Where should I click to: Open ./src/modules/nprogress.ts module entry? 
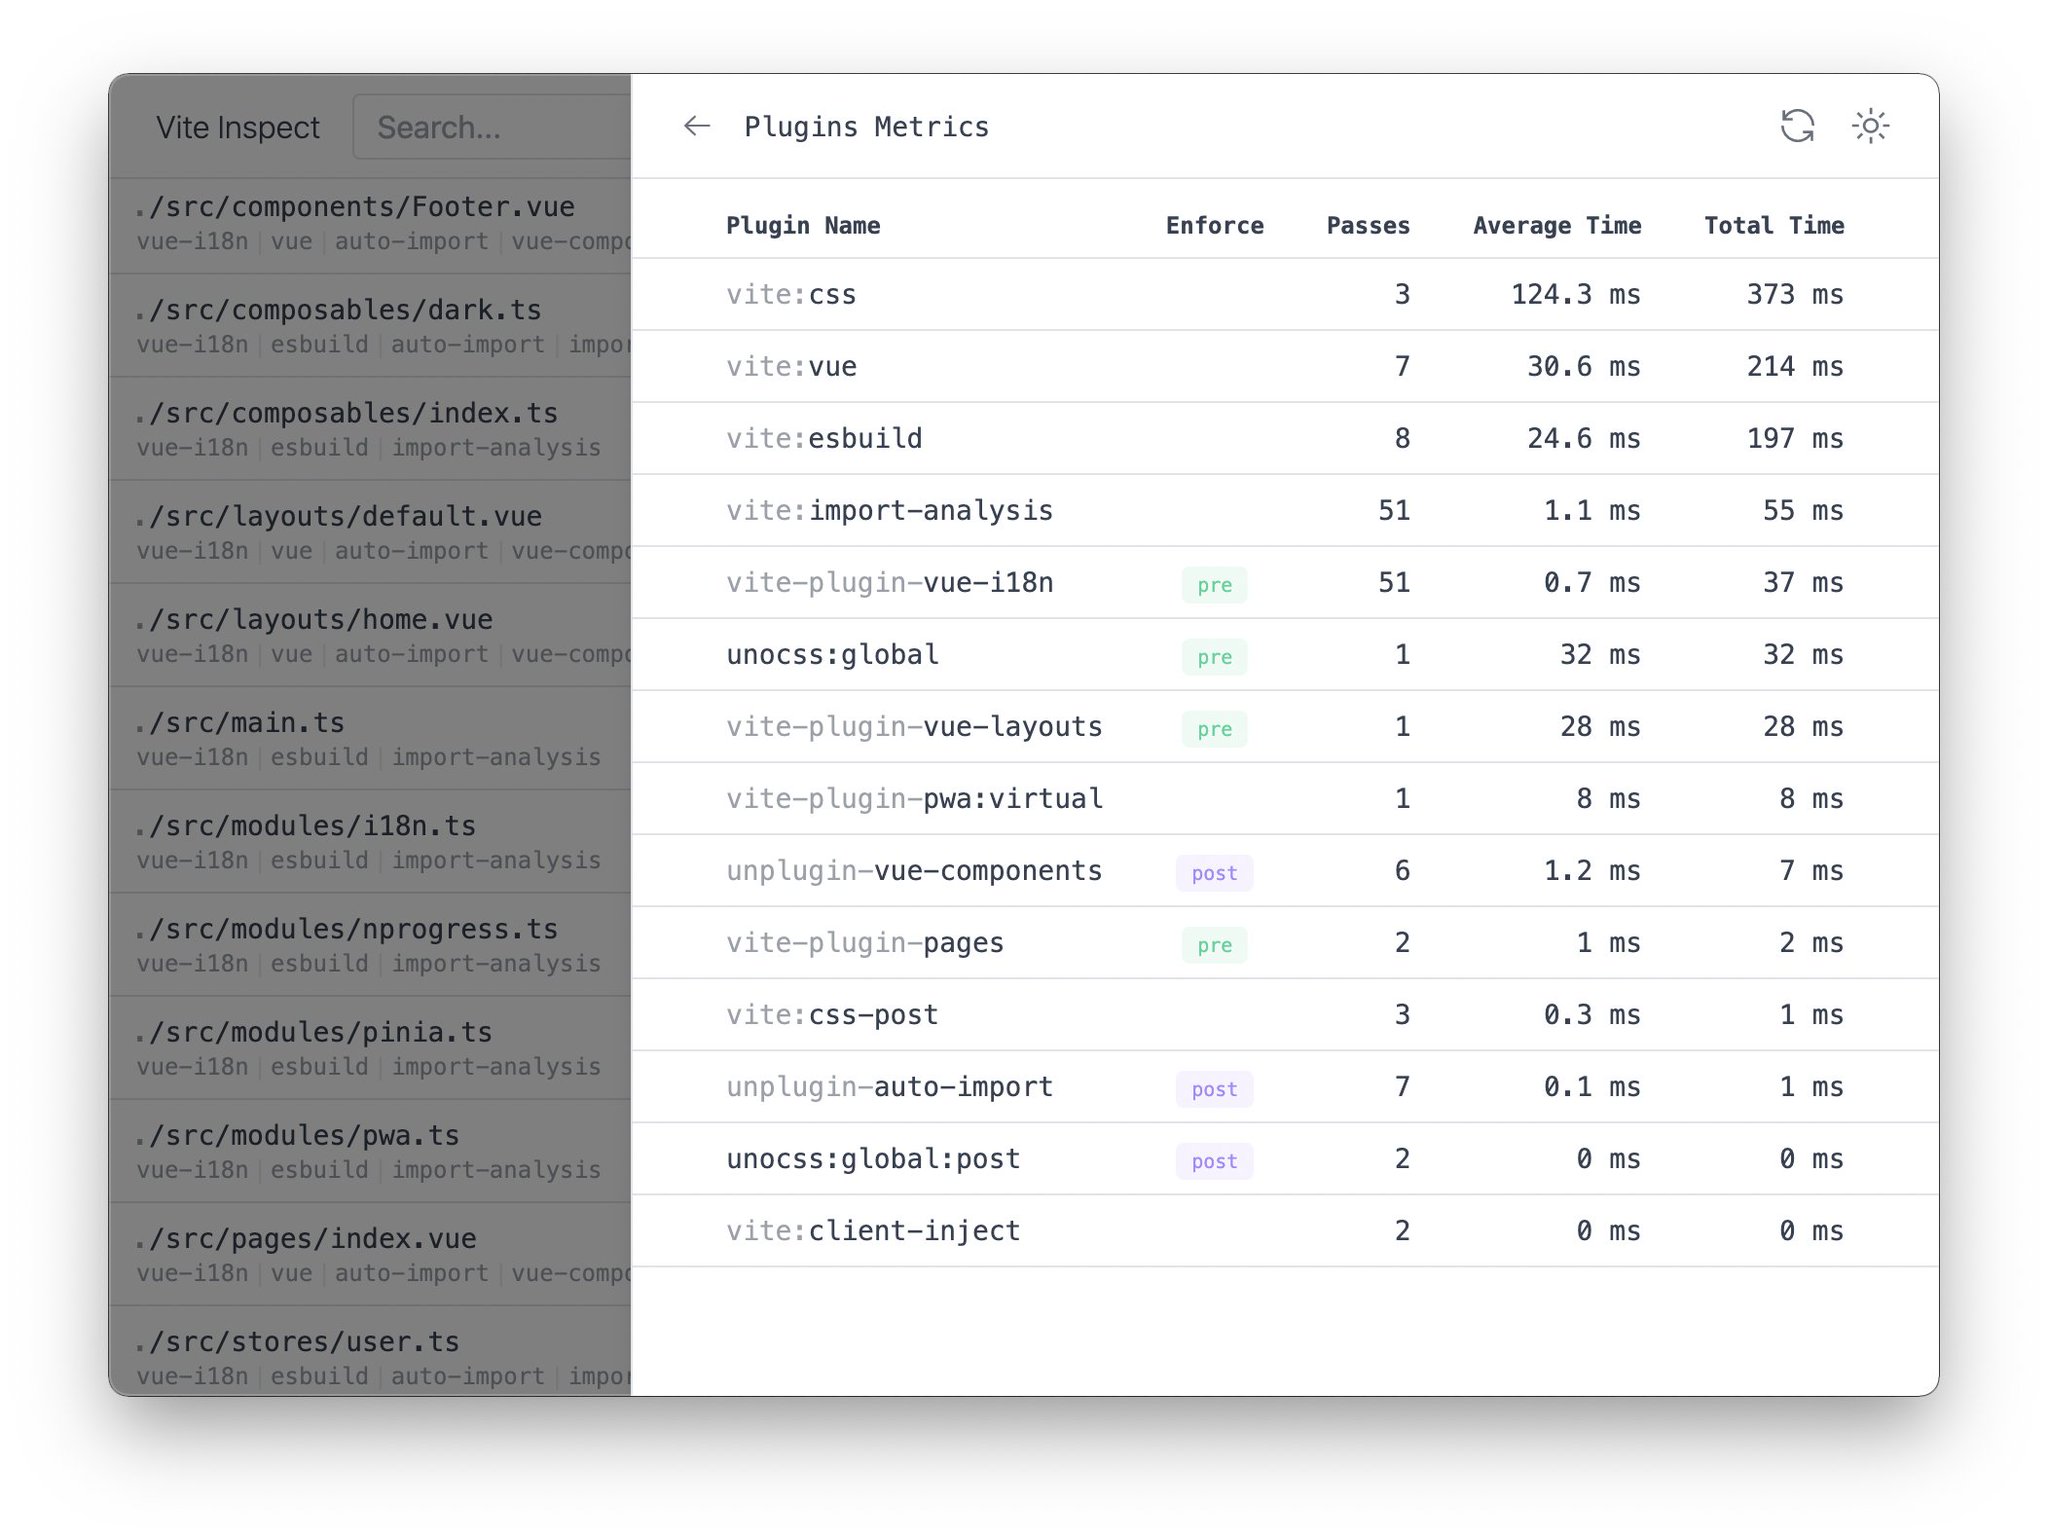370,944
